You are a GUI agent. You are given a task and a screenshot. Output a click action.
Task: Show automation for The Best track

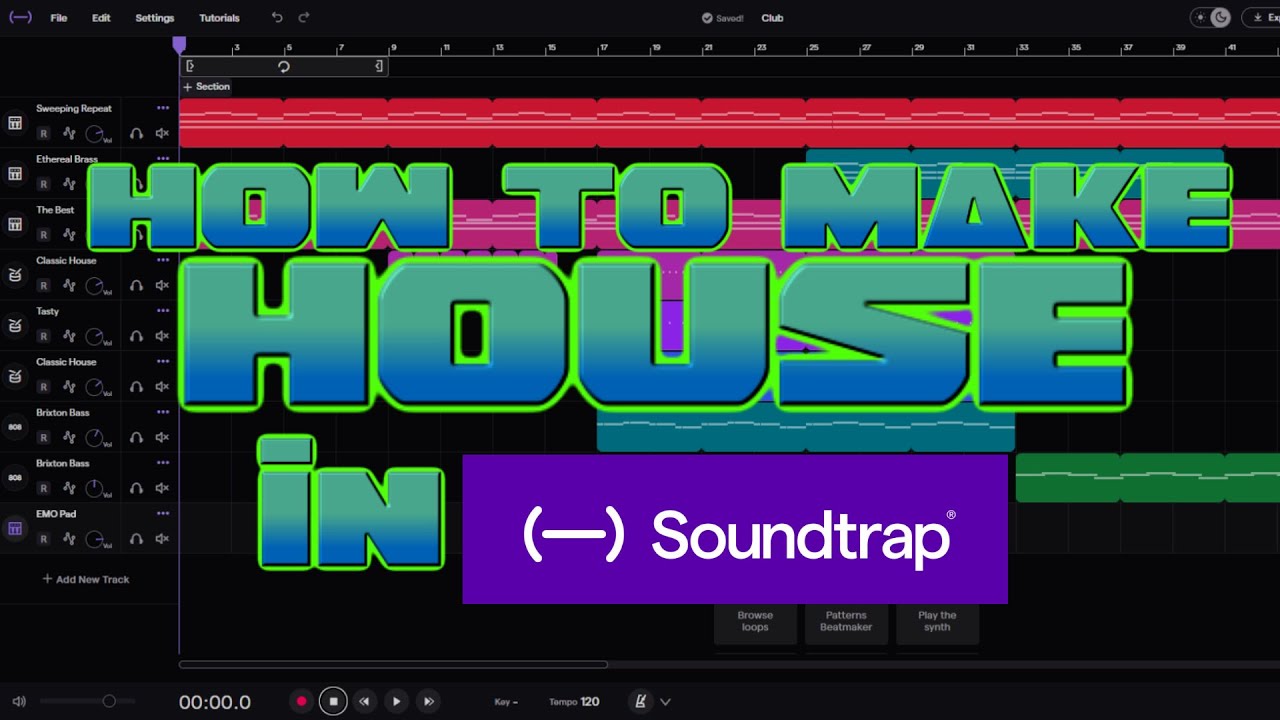[69, 235]
